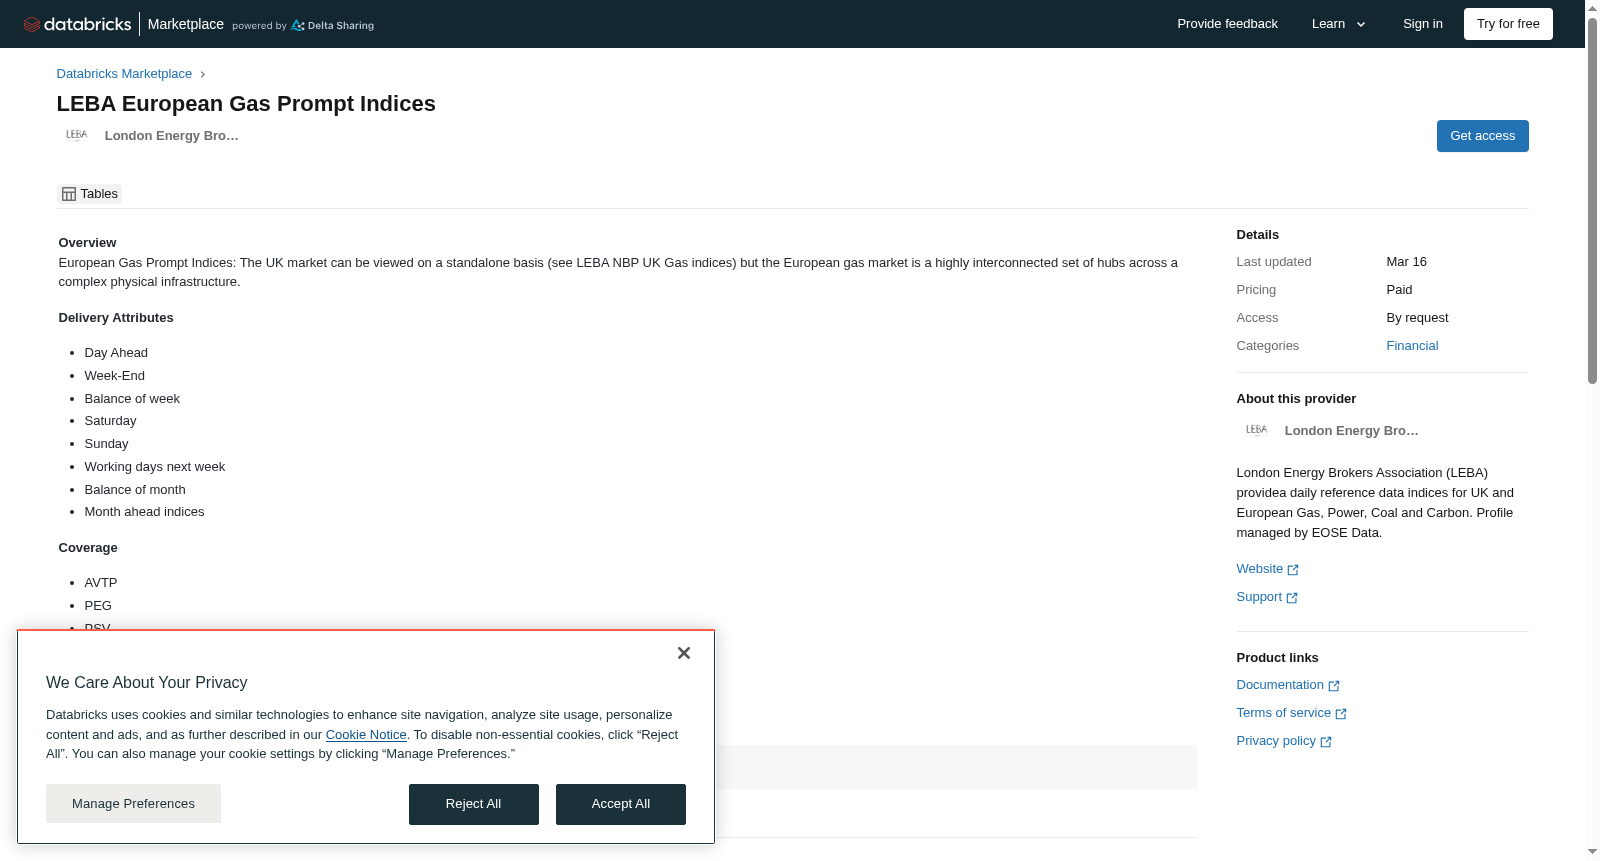
Task: Click the Coverage heading
Action: [88, 548]
